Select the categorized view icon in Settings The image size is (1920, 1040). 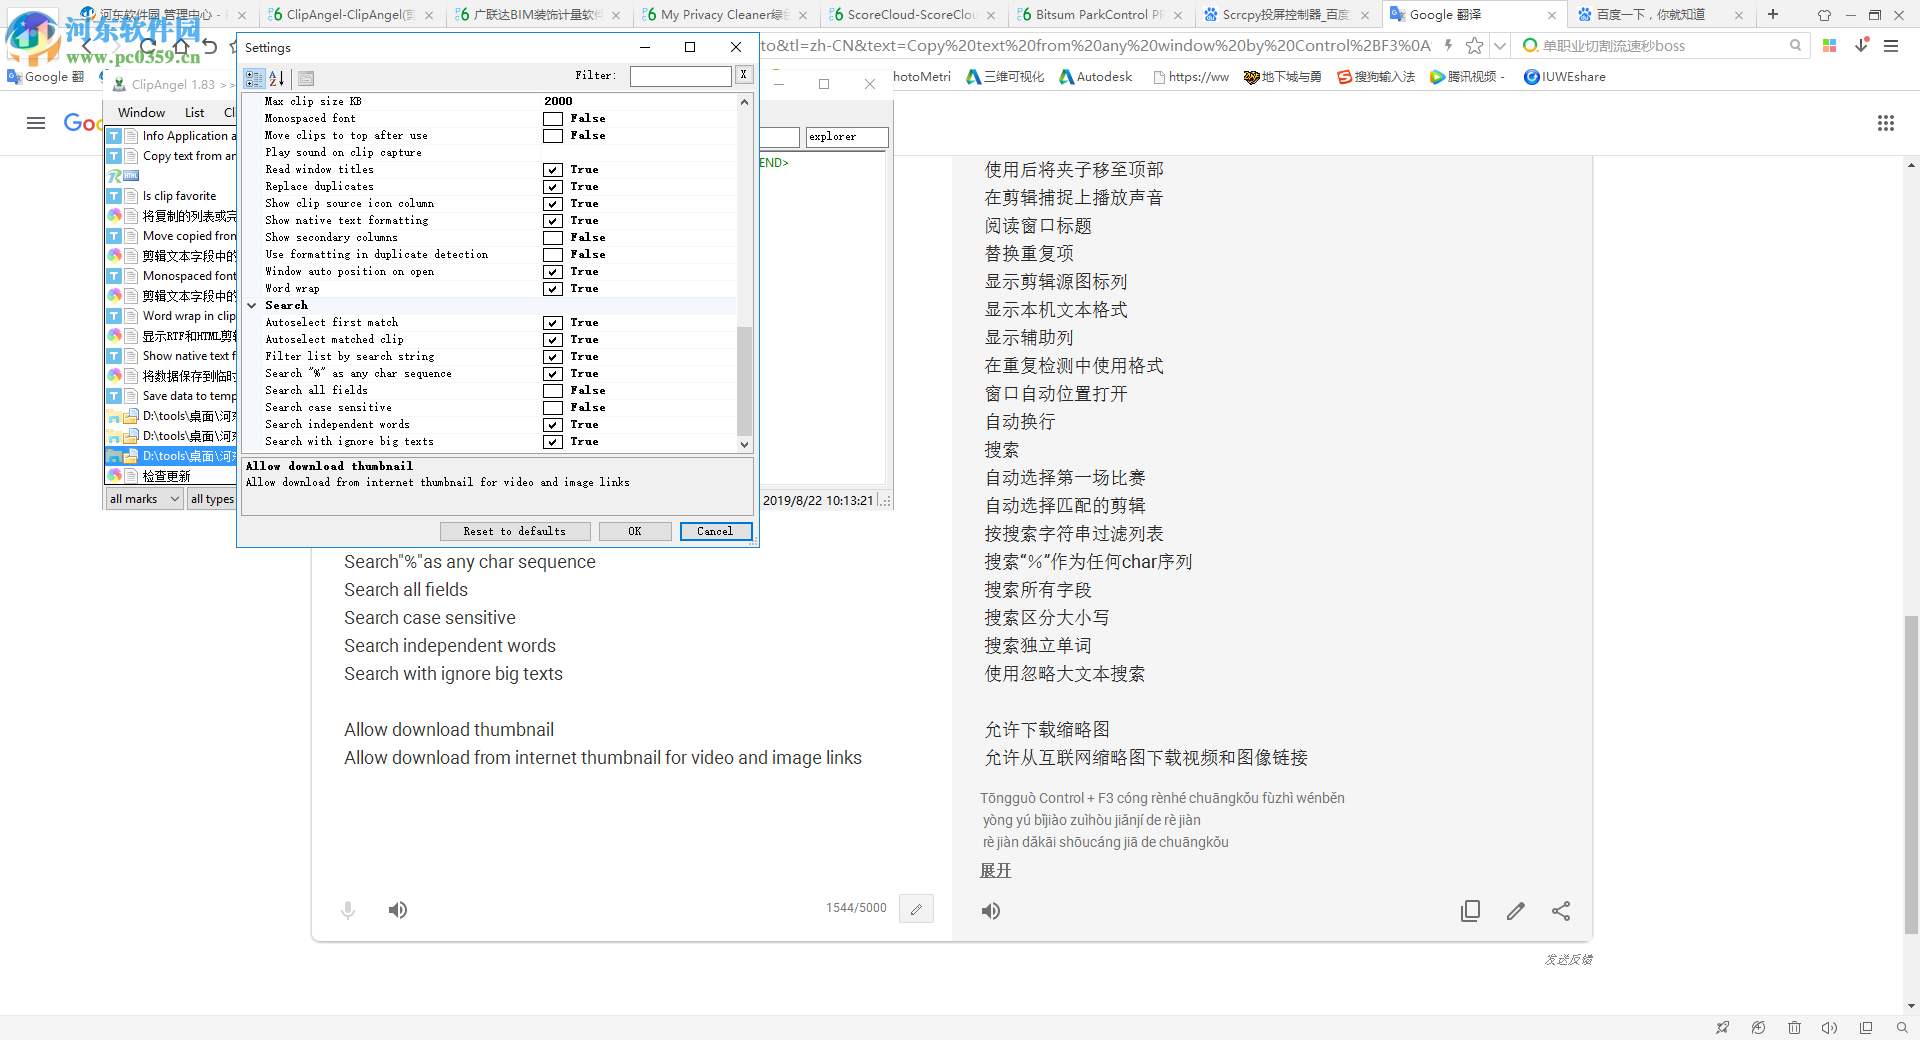tap(254, 78)
